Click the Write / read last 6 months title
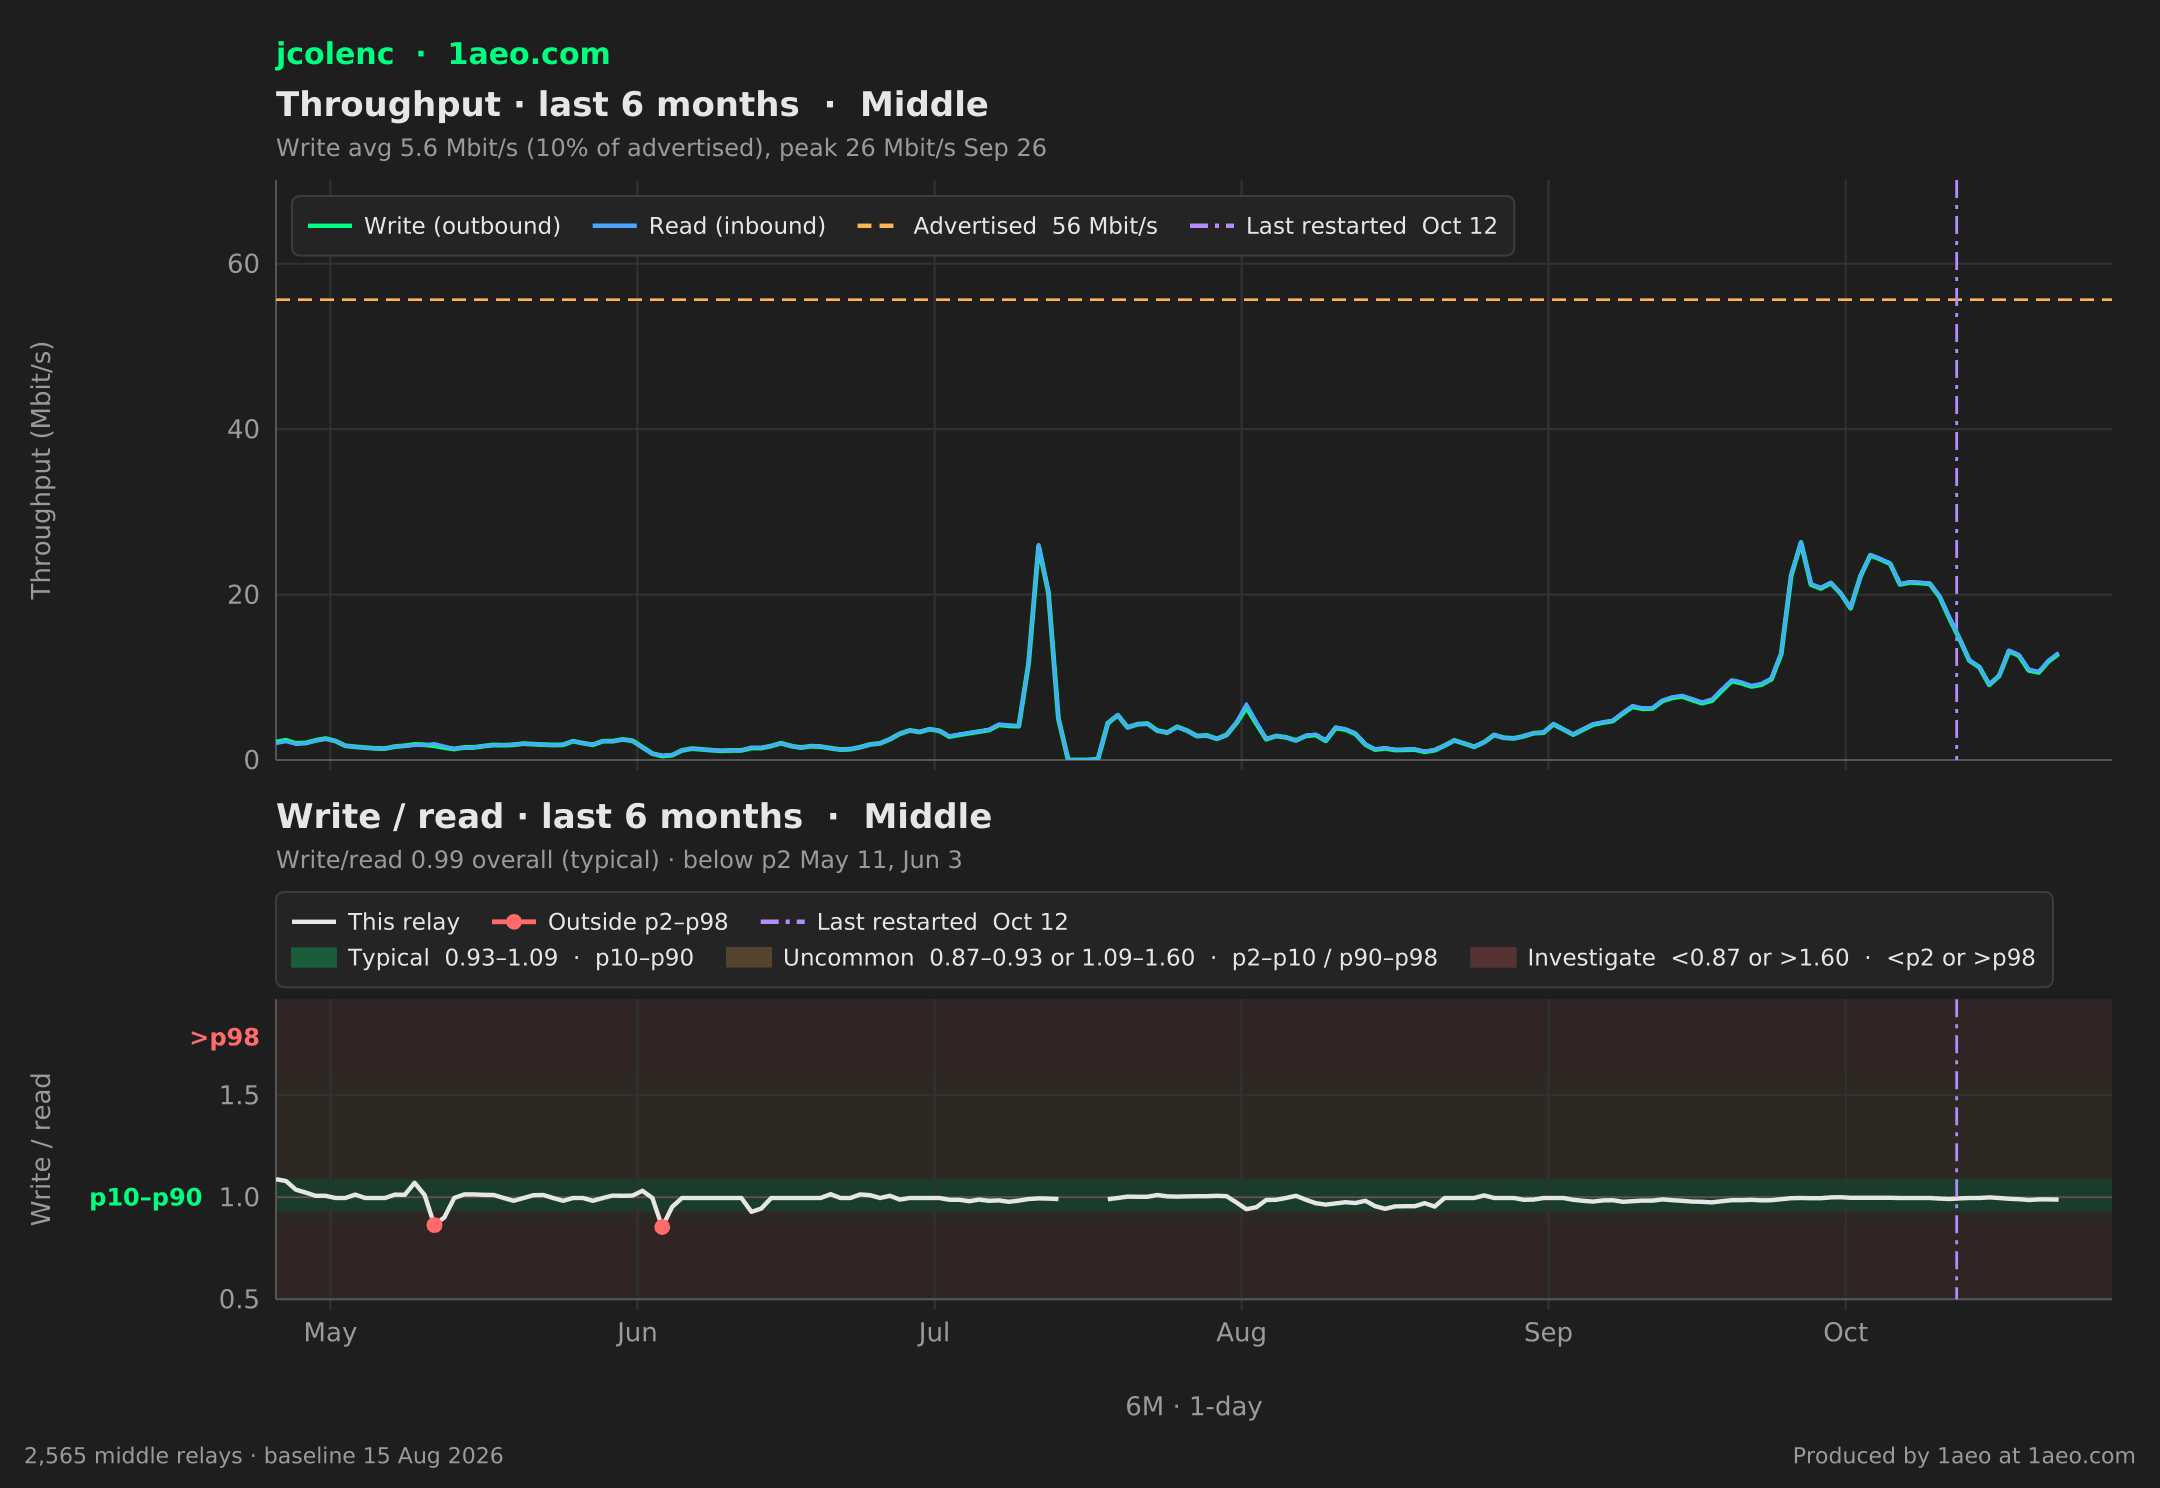The width and height of the screenshot is (2160, 1488). [x=634, y=817]
